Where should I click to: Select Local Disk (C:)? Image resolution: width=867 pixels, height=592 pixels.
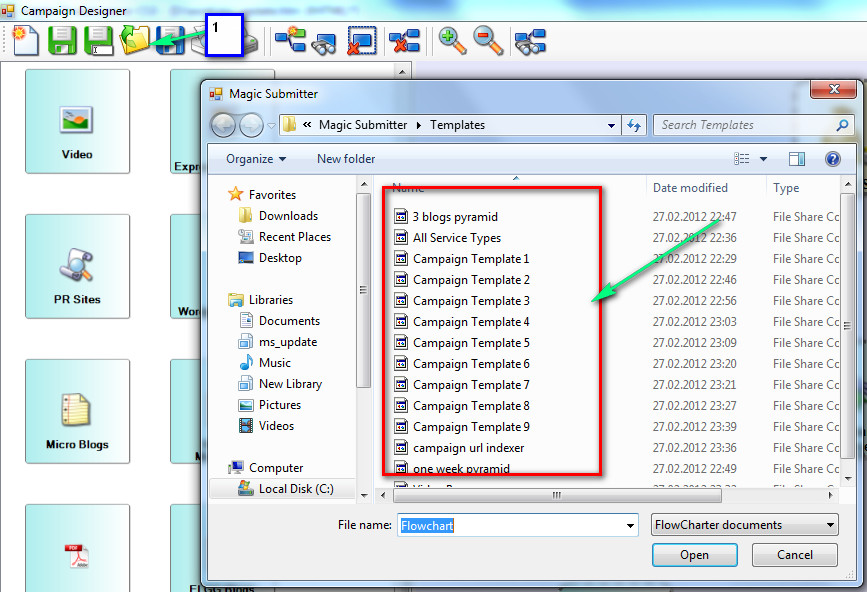pos(286,489)
